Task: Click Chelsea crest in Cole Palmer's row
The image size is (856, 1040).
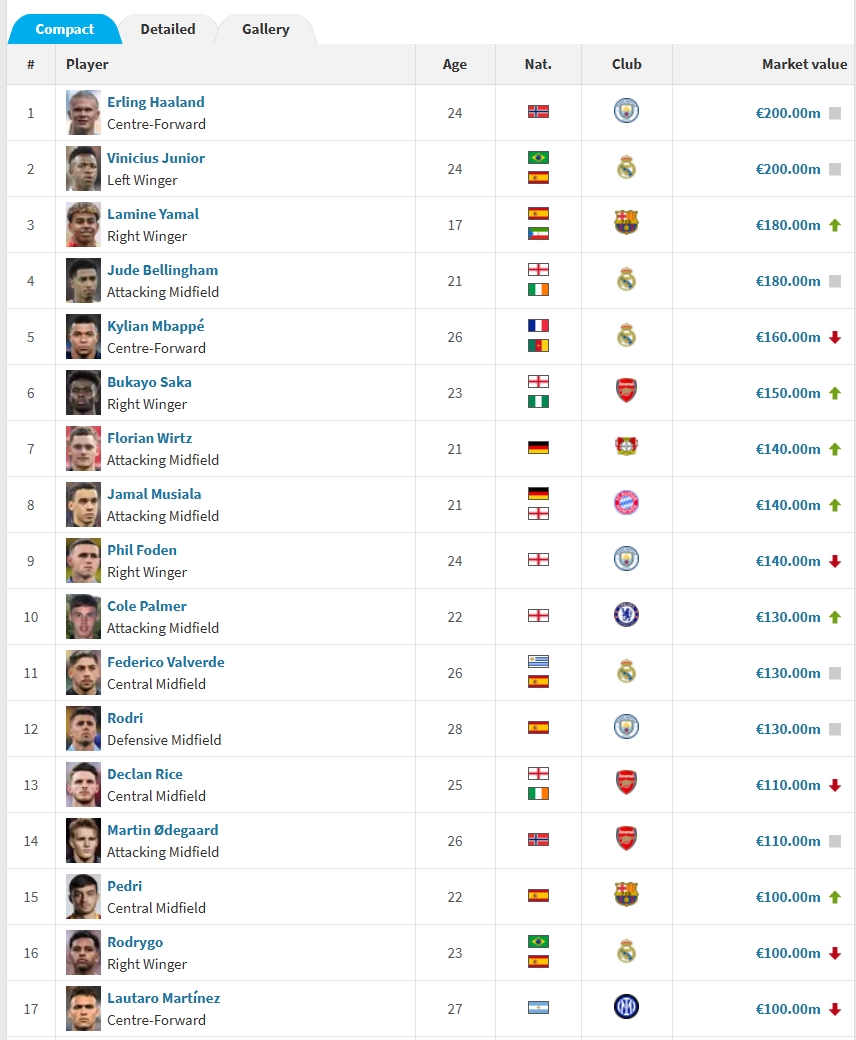Action: (x=626, y=616)
